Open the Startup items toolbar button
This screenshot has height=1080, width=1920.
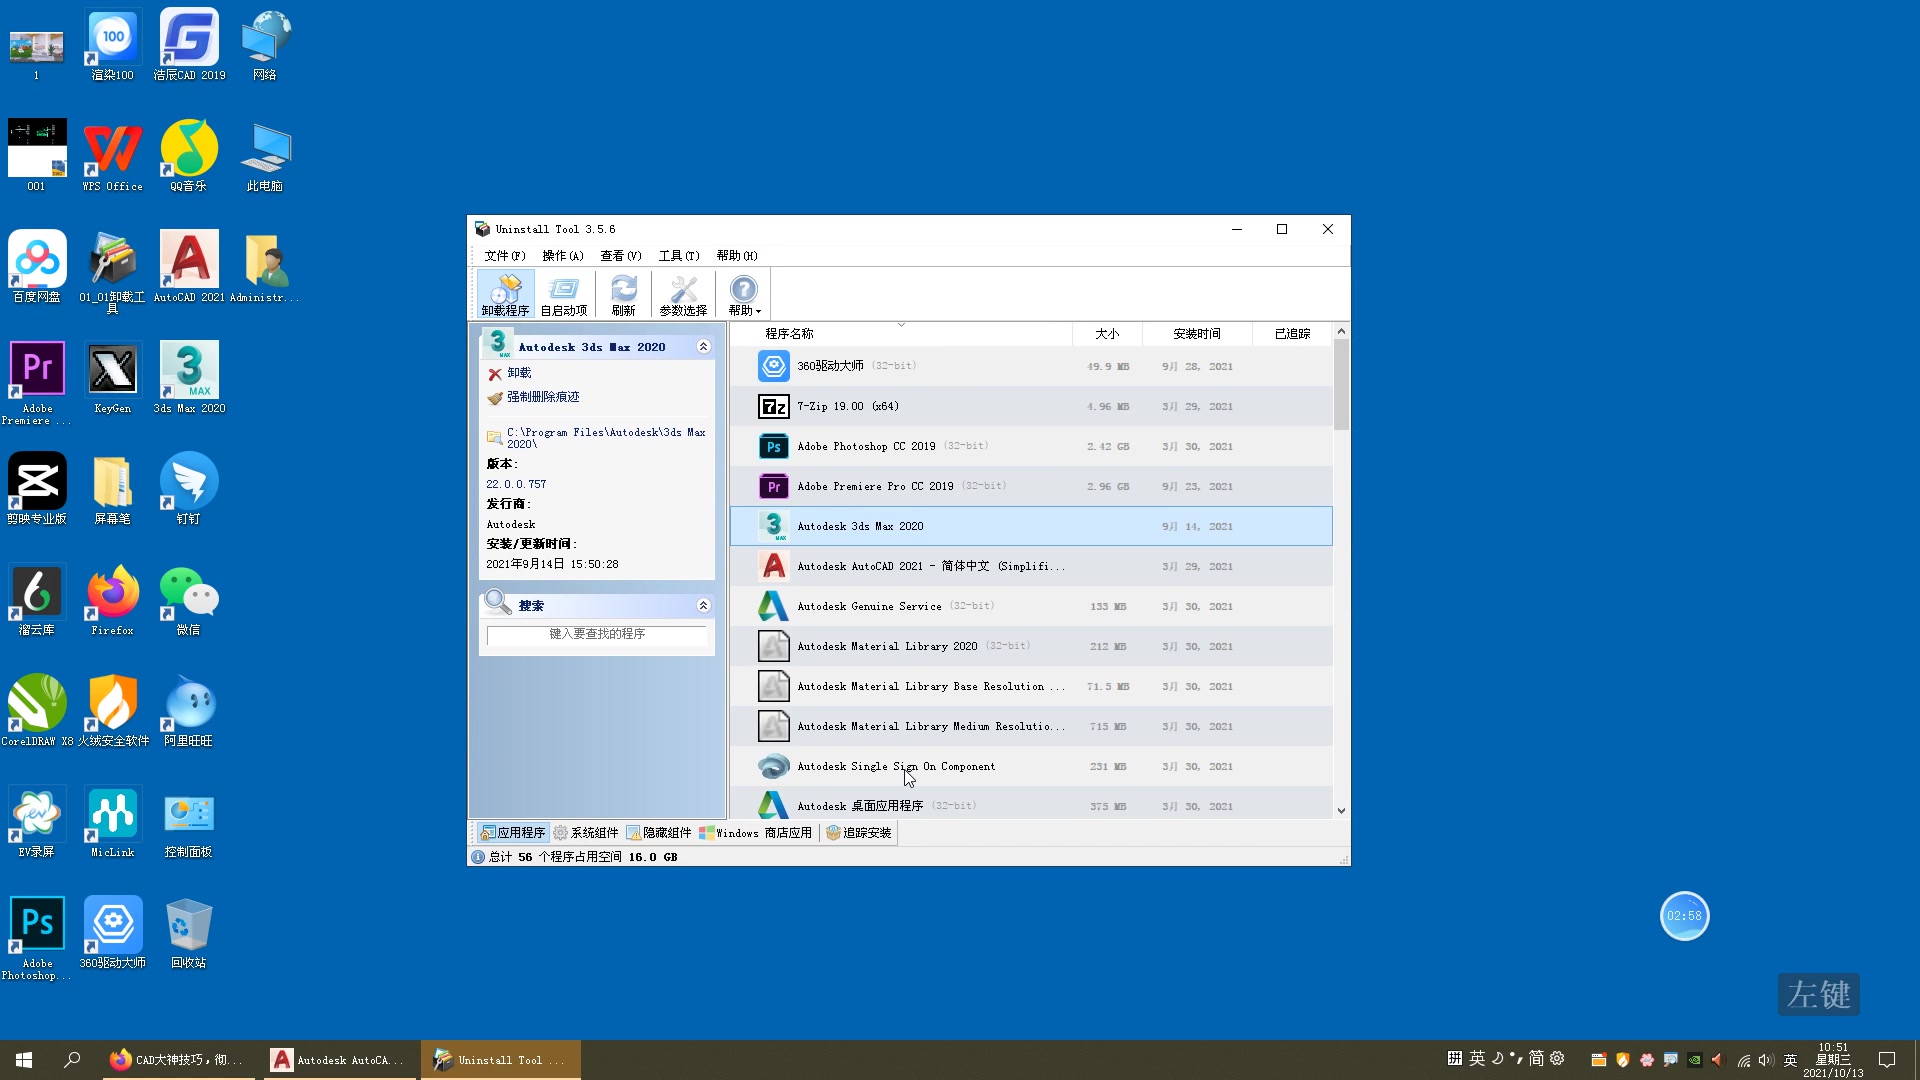[564, 295]
